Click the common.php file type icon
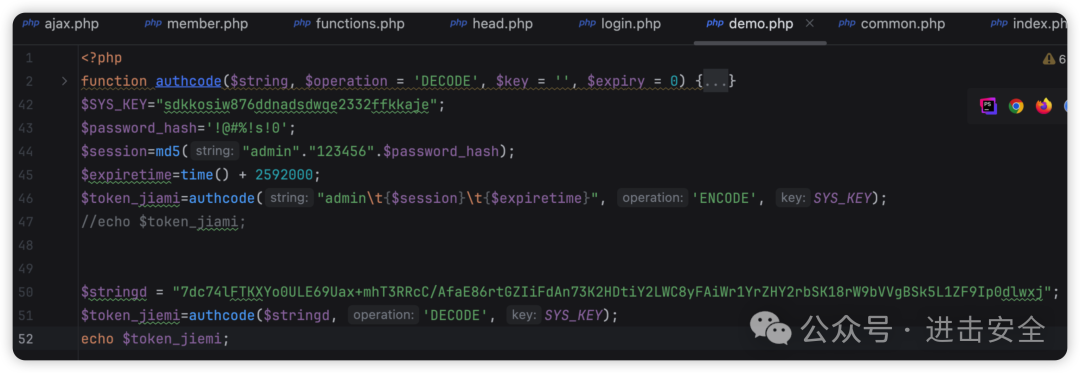 (847, 23)
